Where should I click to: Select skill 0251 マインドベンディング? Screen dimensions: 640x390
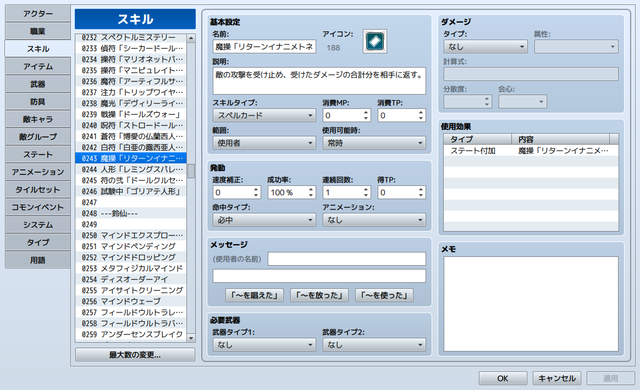131,246
